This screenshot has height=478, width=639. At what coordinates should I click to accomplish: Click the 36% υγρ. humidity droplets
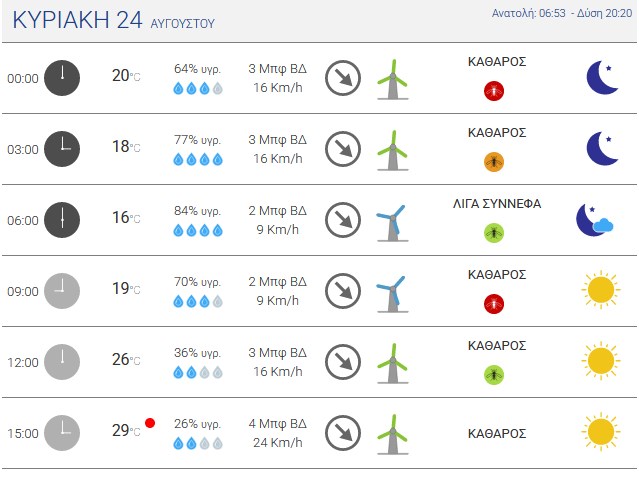(198, 372)
